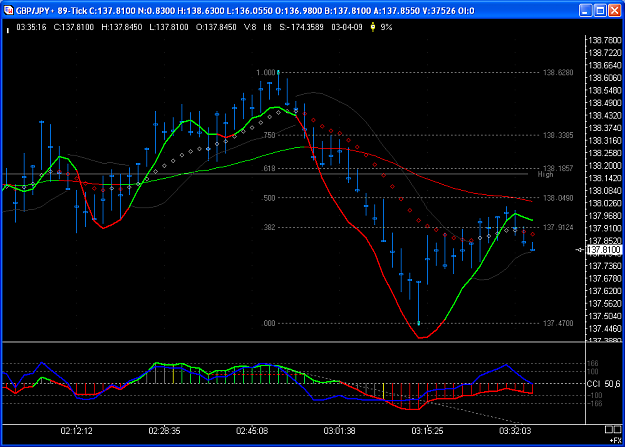
Task: Click the 138.6060 price axis label
Action: 605,78
